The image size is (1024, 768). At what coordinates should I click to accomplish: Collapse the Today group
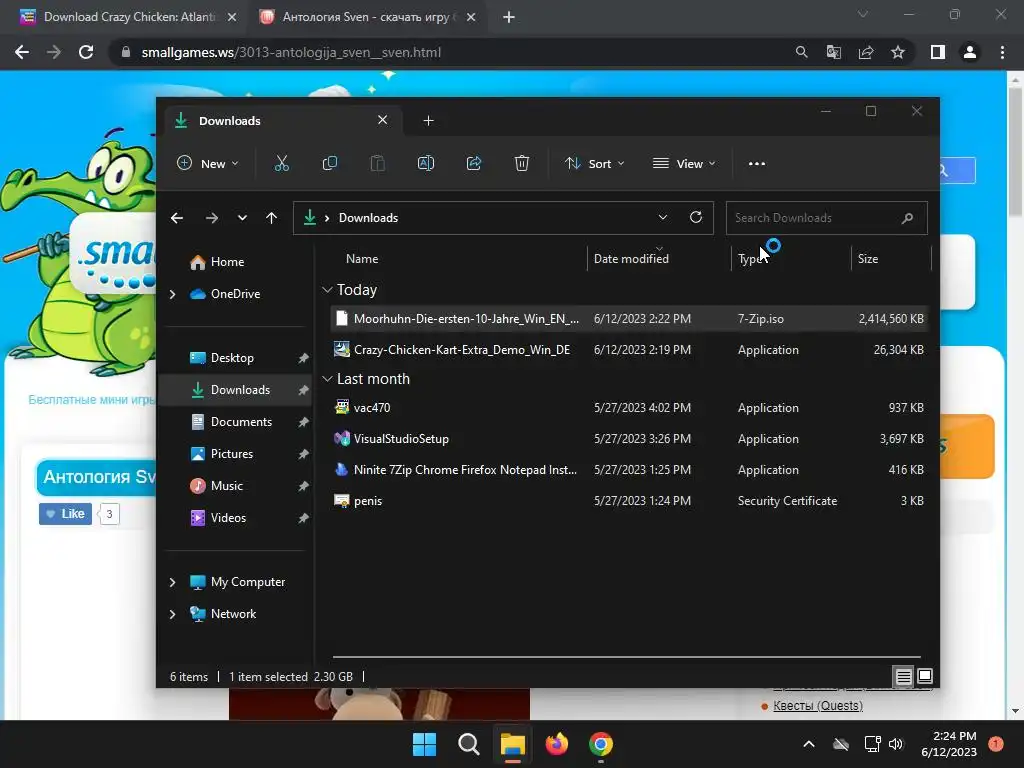[x=327, y=289]
